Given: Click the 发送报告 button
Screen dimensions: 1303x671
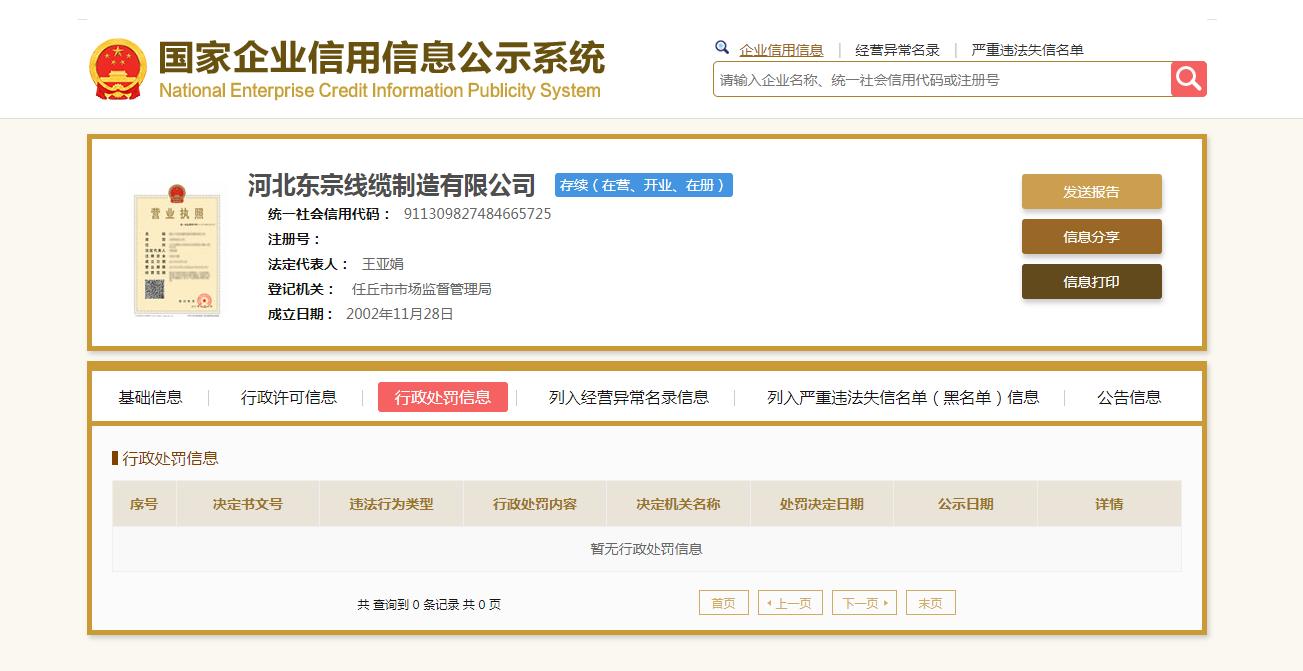Looking at the screenshot, I should tap(1091, 192).
